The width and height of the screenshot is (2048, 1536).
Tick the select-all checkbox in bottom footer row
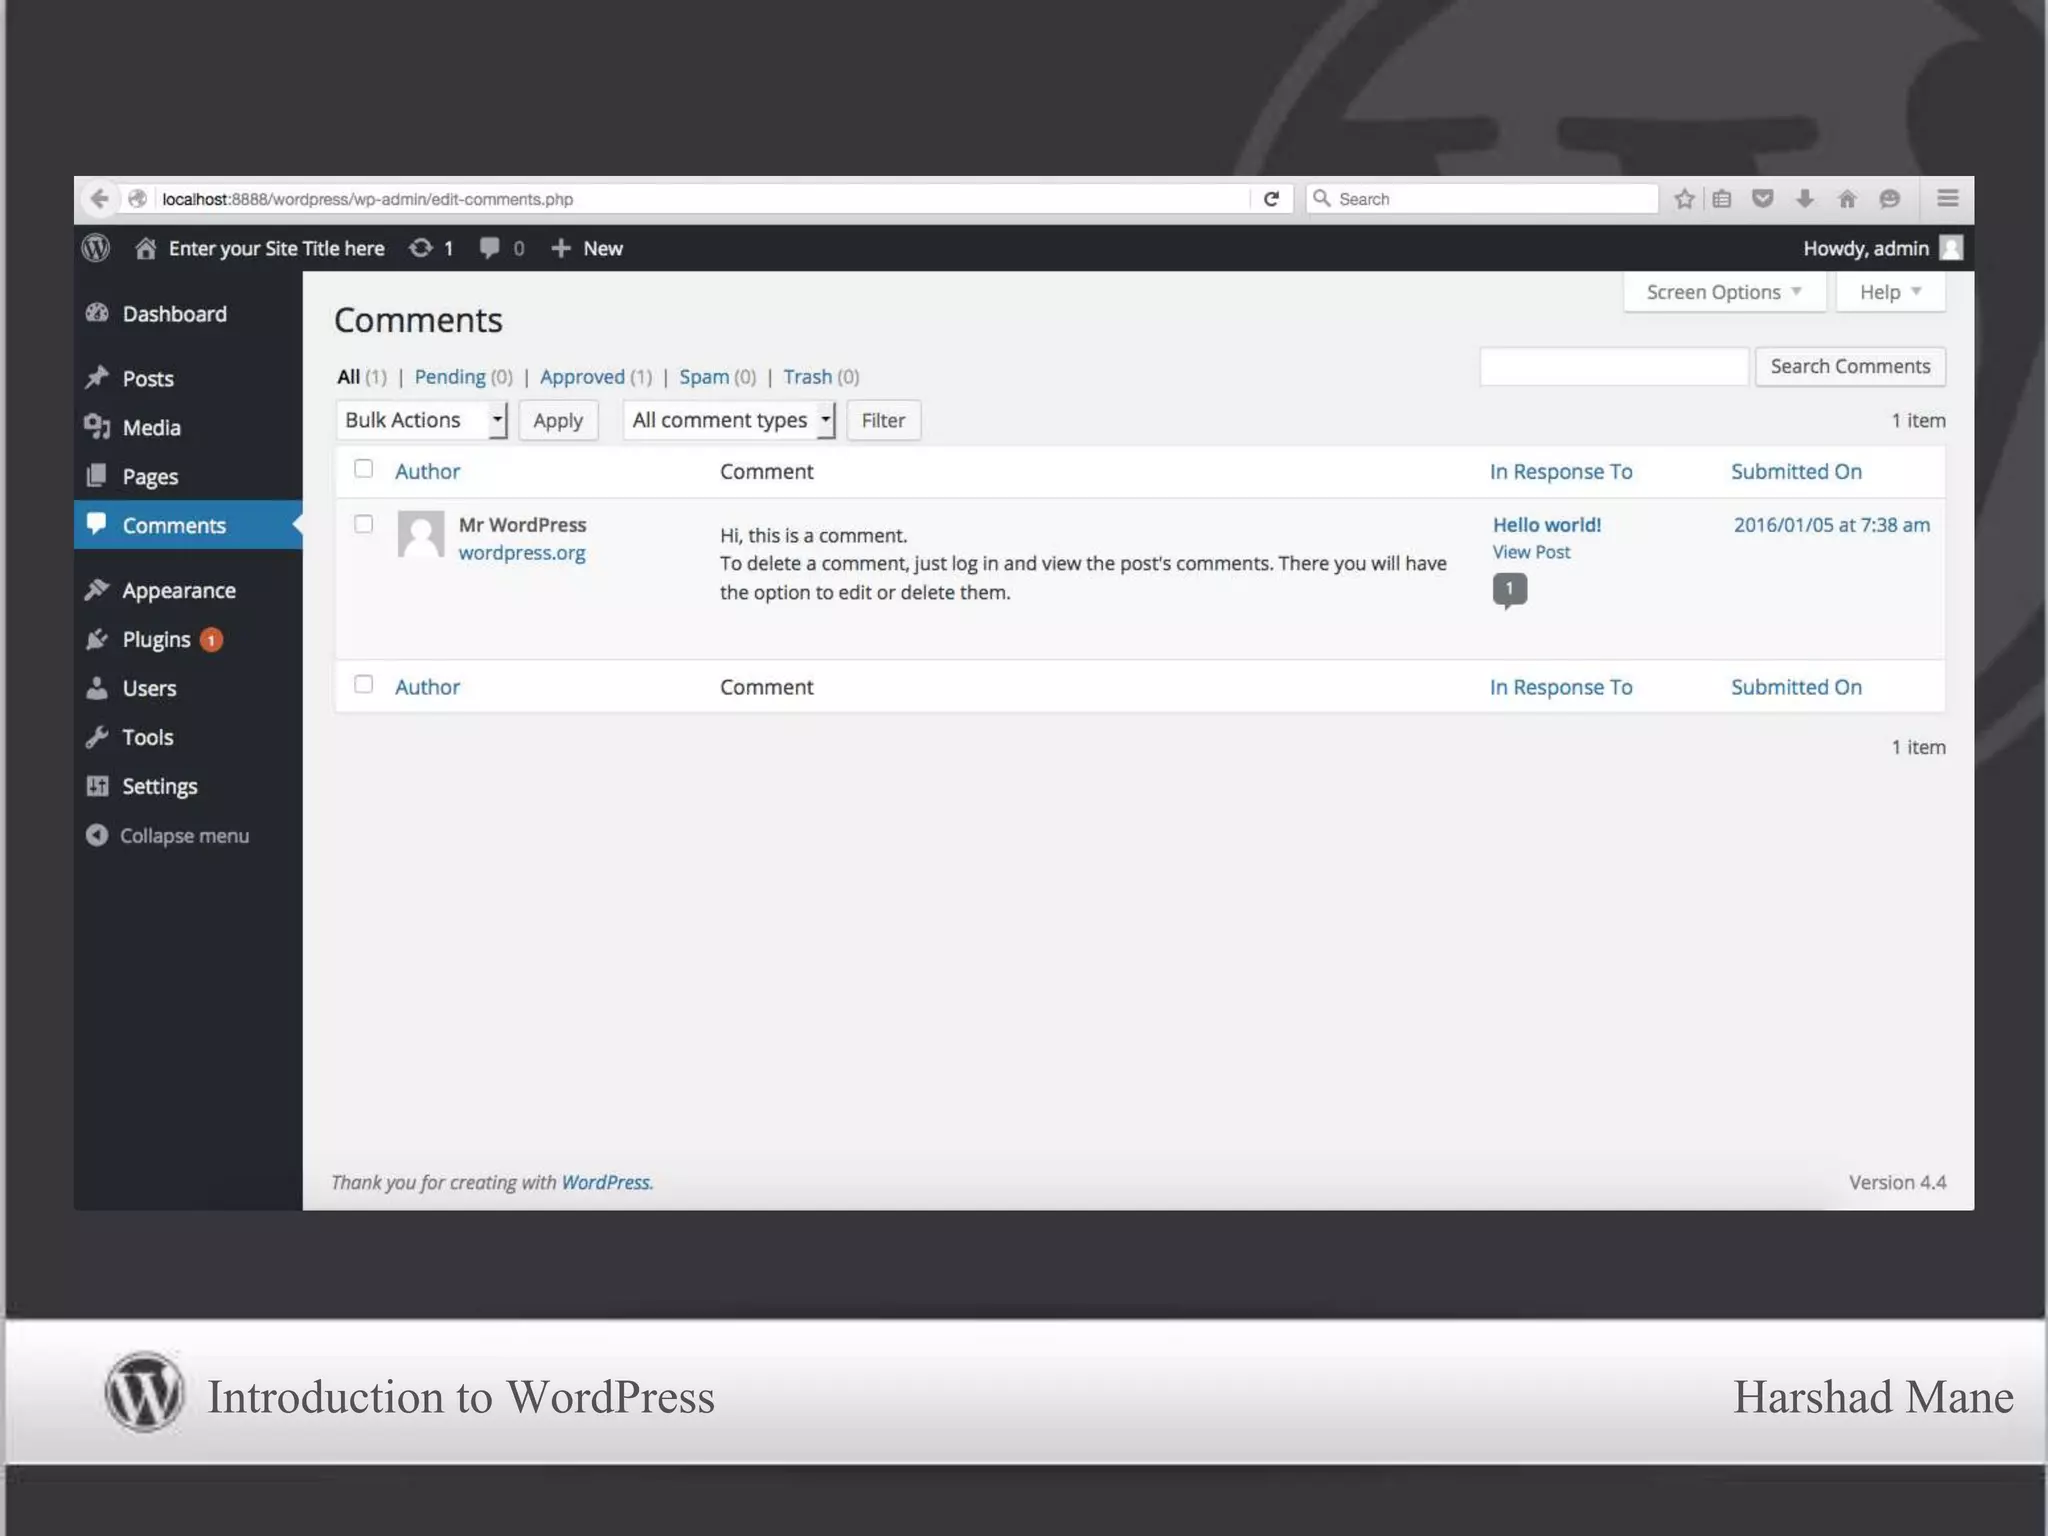point(363,684)
